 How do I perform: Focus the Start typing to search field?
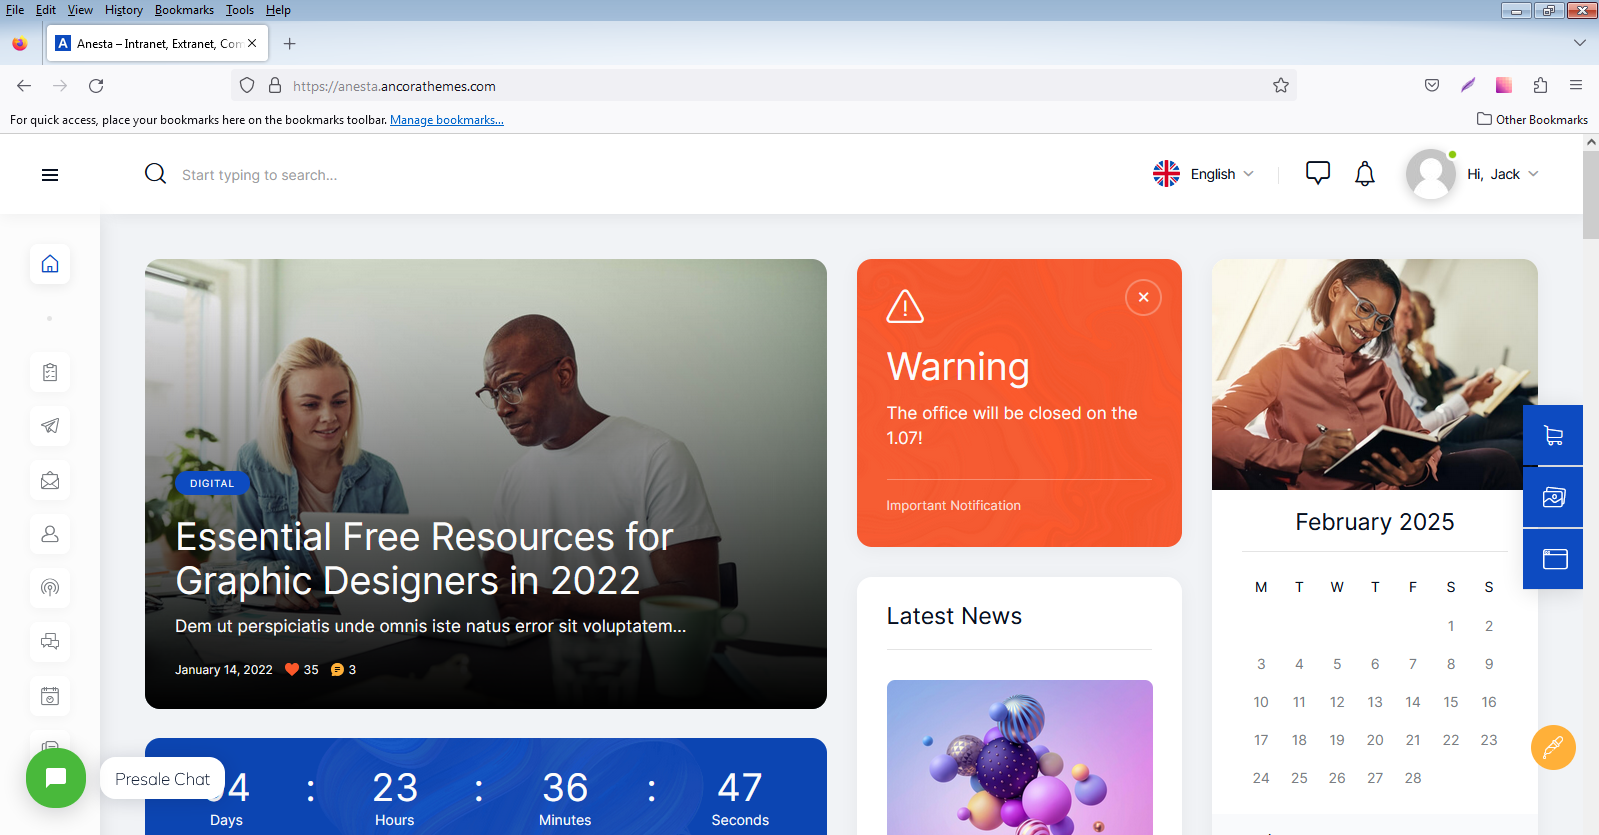[x=259, y=175]
